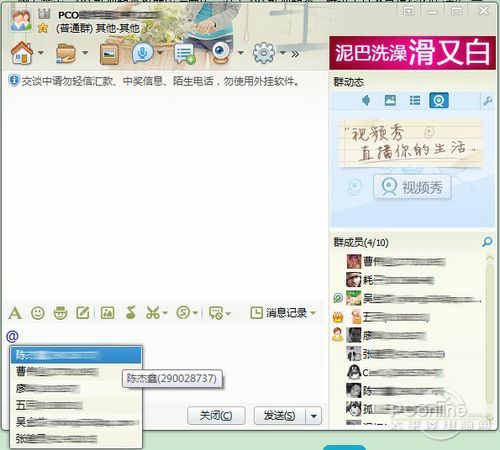This screenshot has width=500, height=450.
Task: Click the security tip shield icon
Action: coord(14,81)
